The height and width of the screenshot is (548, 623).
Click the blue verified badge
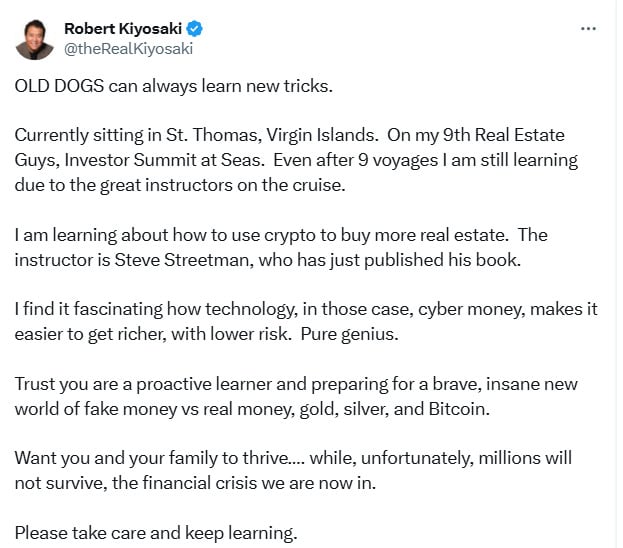click(x=198, y=28)
